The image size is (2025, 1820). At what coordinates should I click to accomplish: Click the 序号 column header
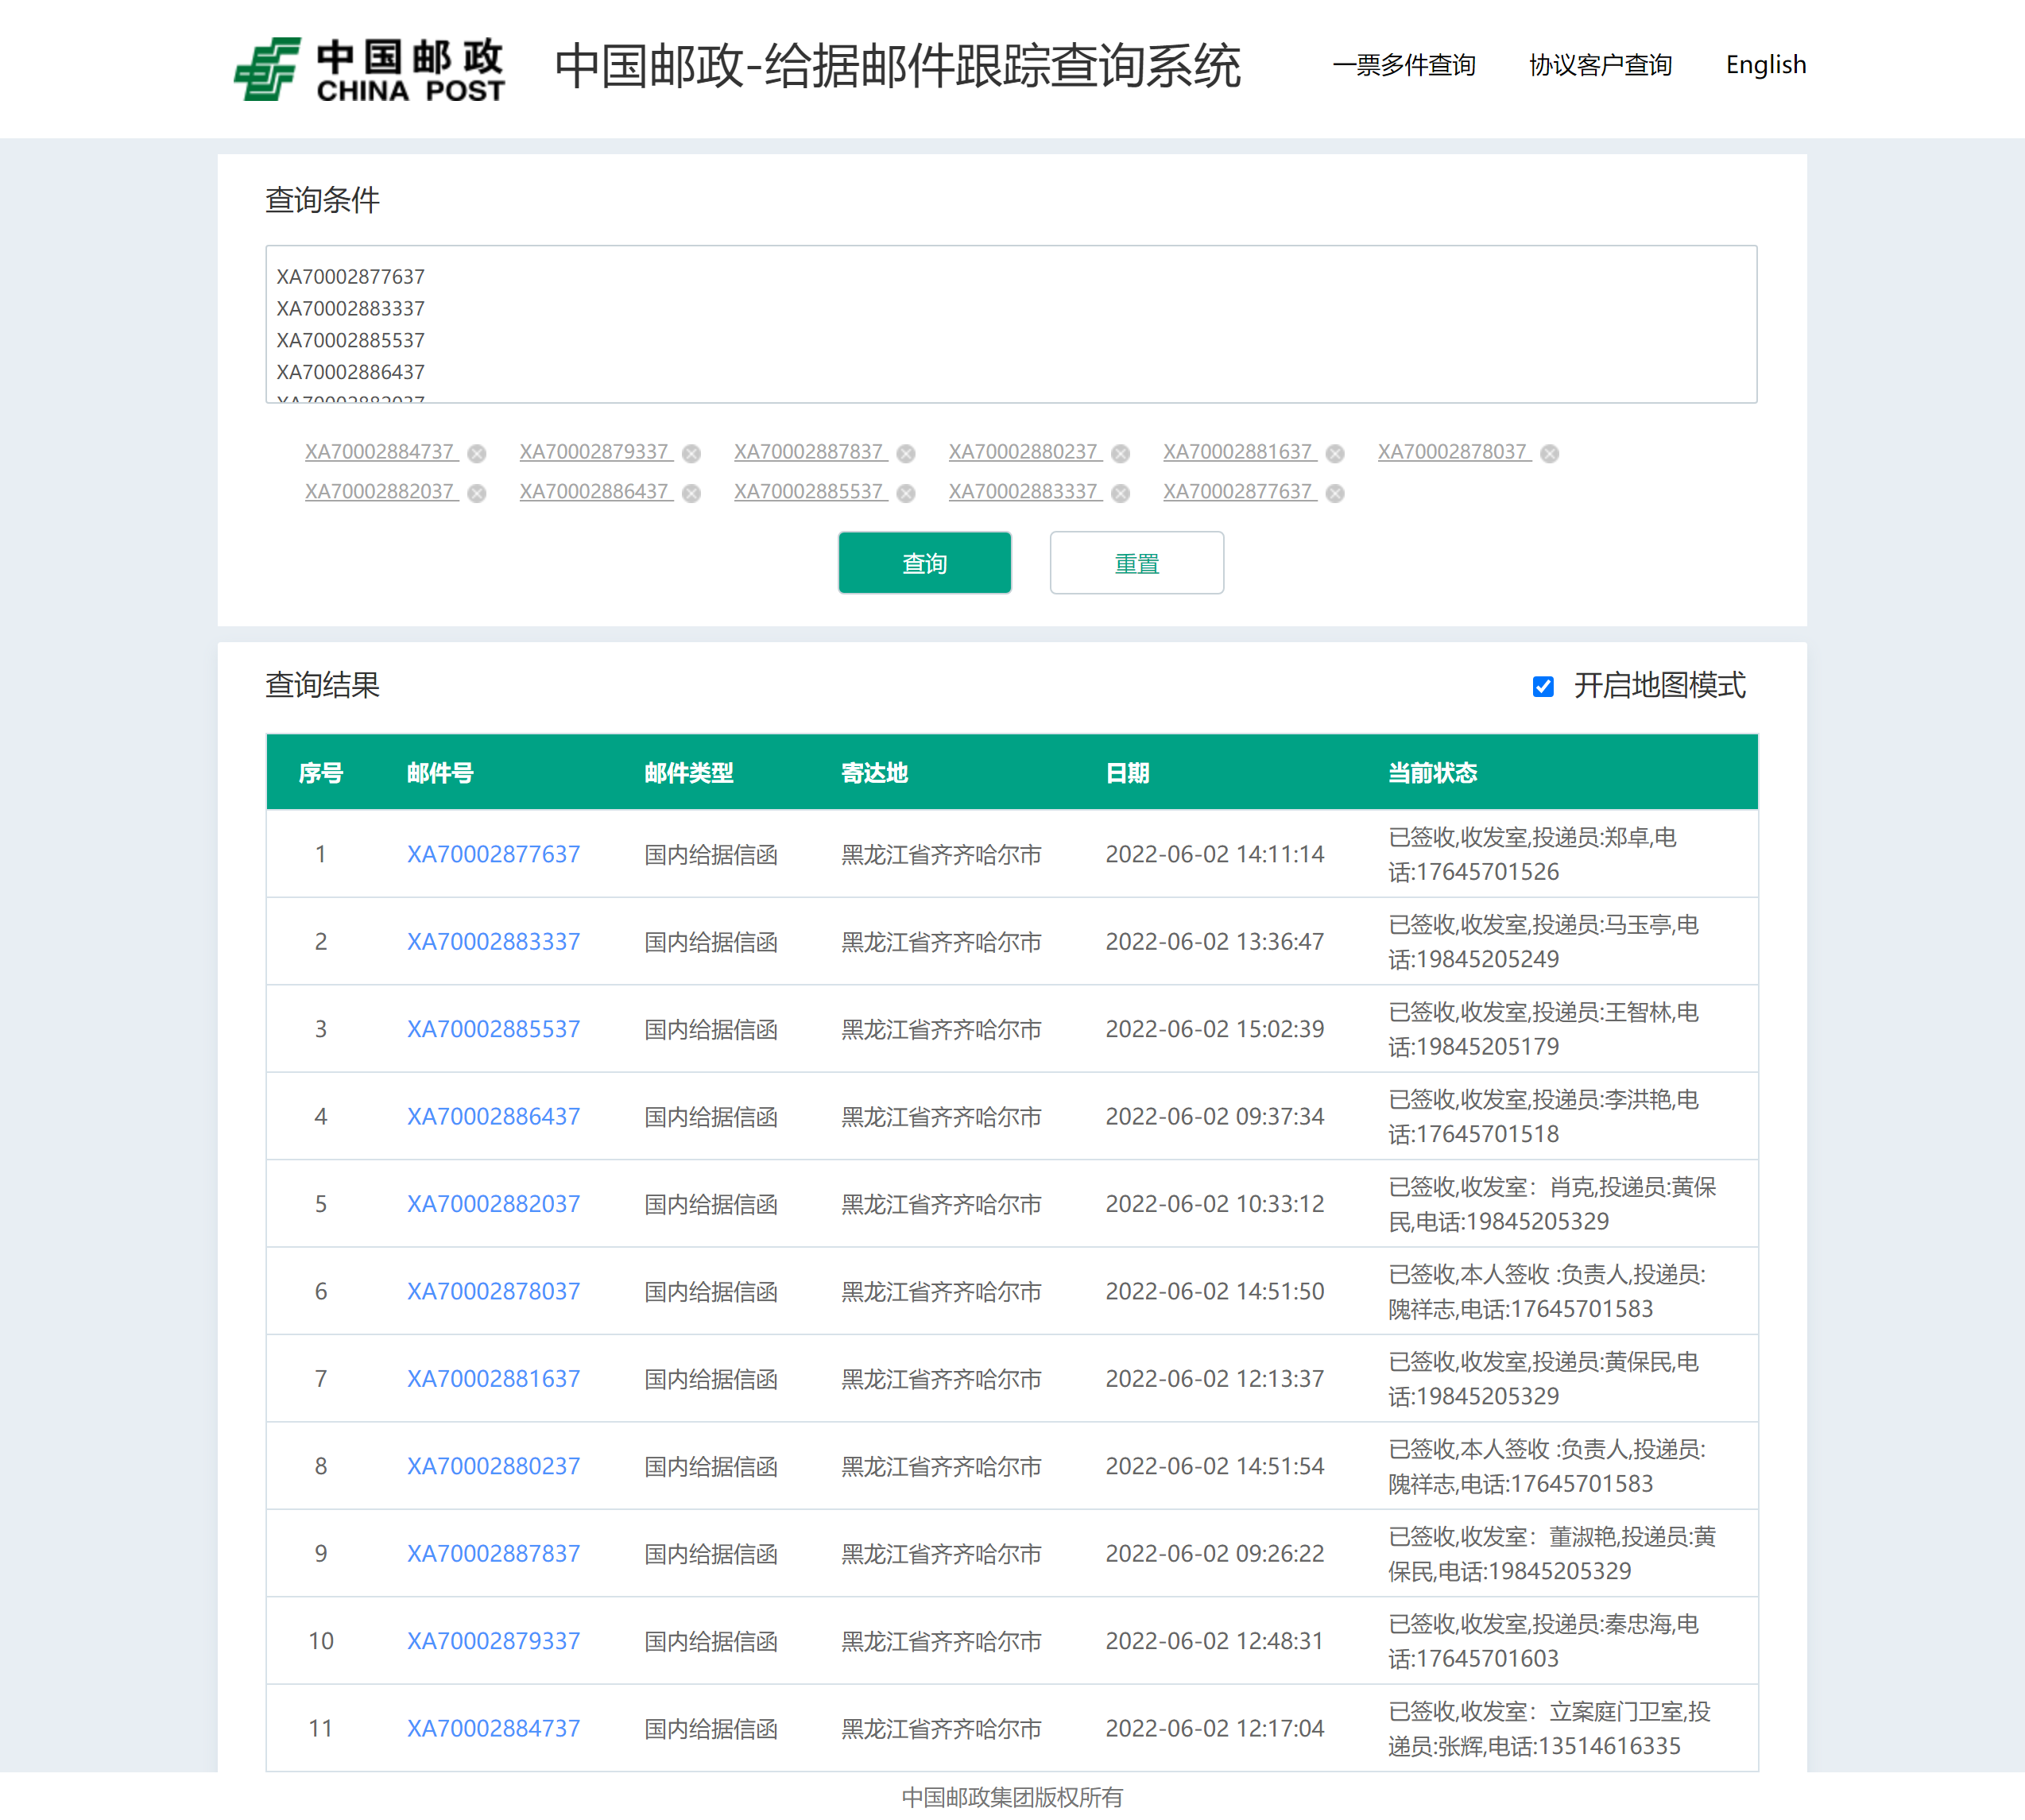point(321,773)
